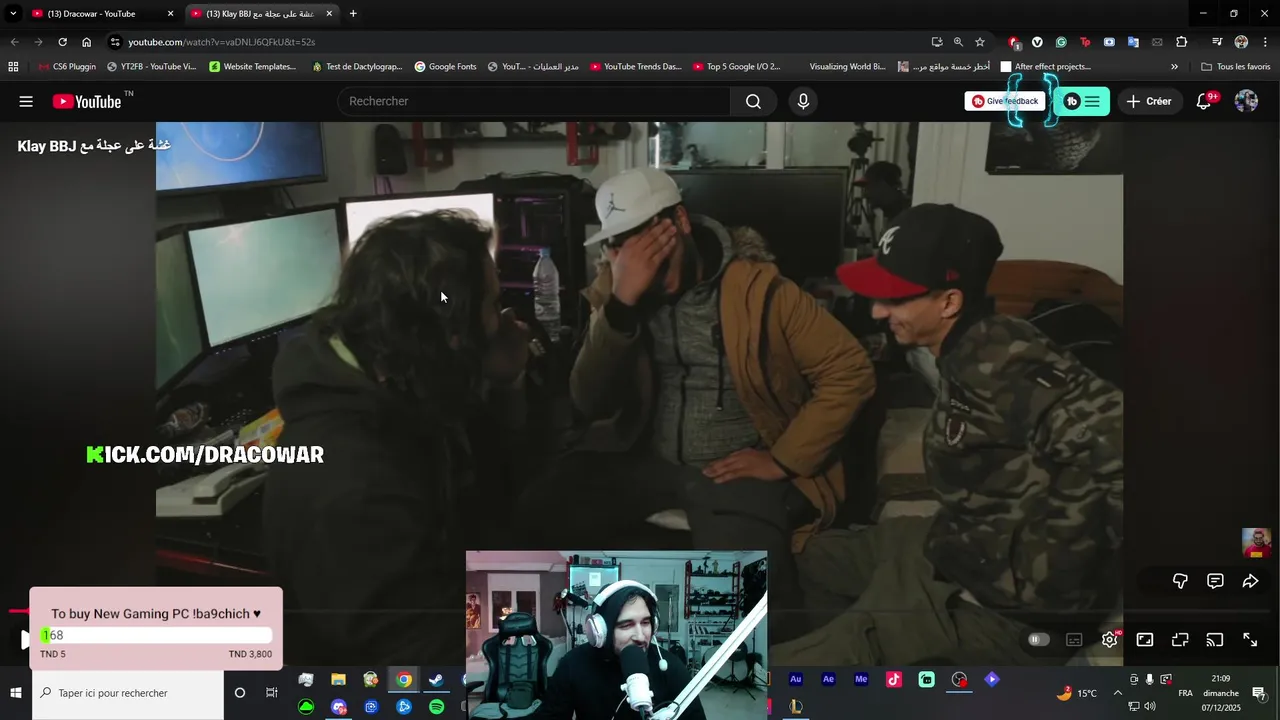Open After effect projects bookmark

[x=1045, y=67]
